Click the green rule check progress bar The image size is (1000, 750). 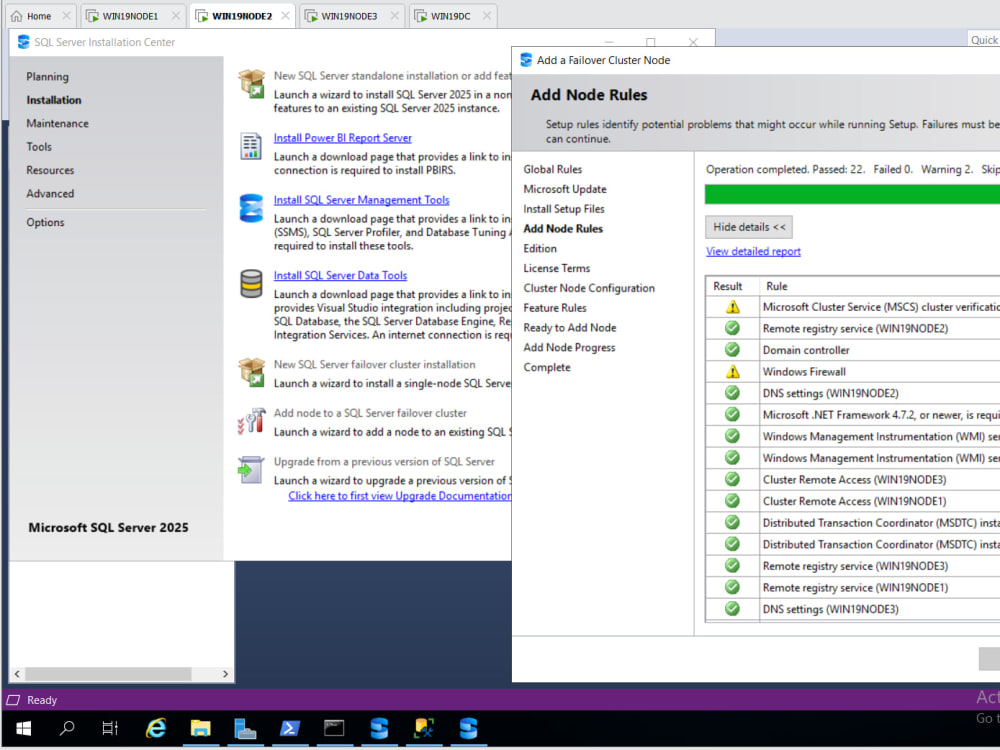tap(852, 195)
